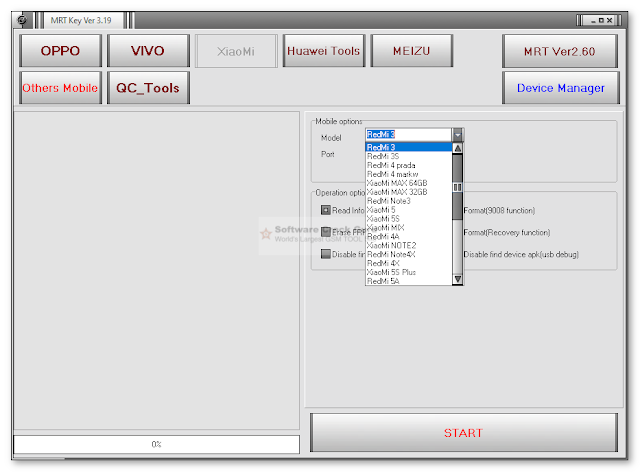Collapse the Model dropdown arrow

pos(458,134)
